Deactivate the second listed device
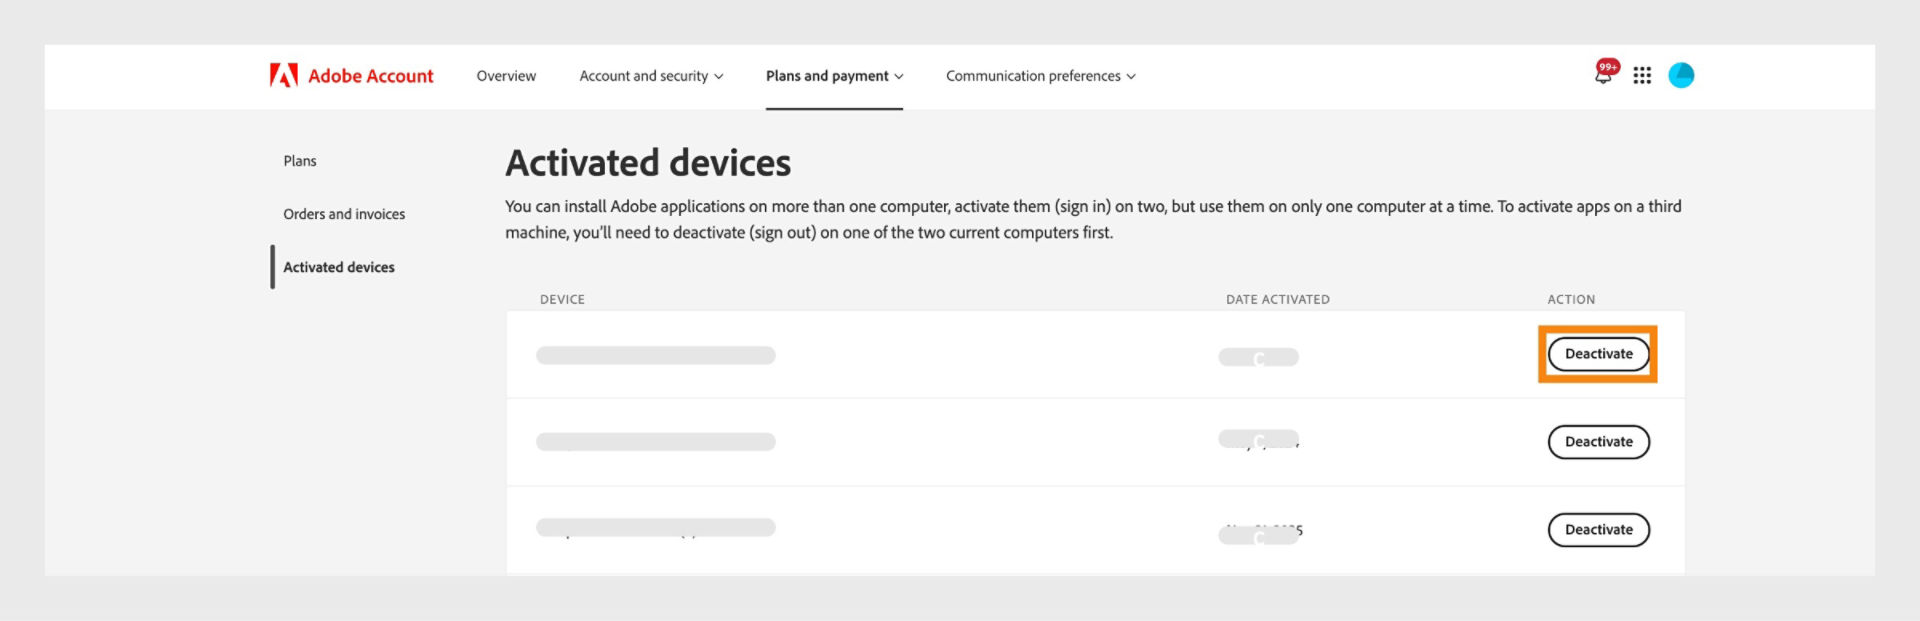Screen dimensions: 1920x621 click(1599, 441)
